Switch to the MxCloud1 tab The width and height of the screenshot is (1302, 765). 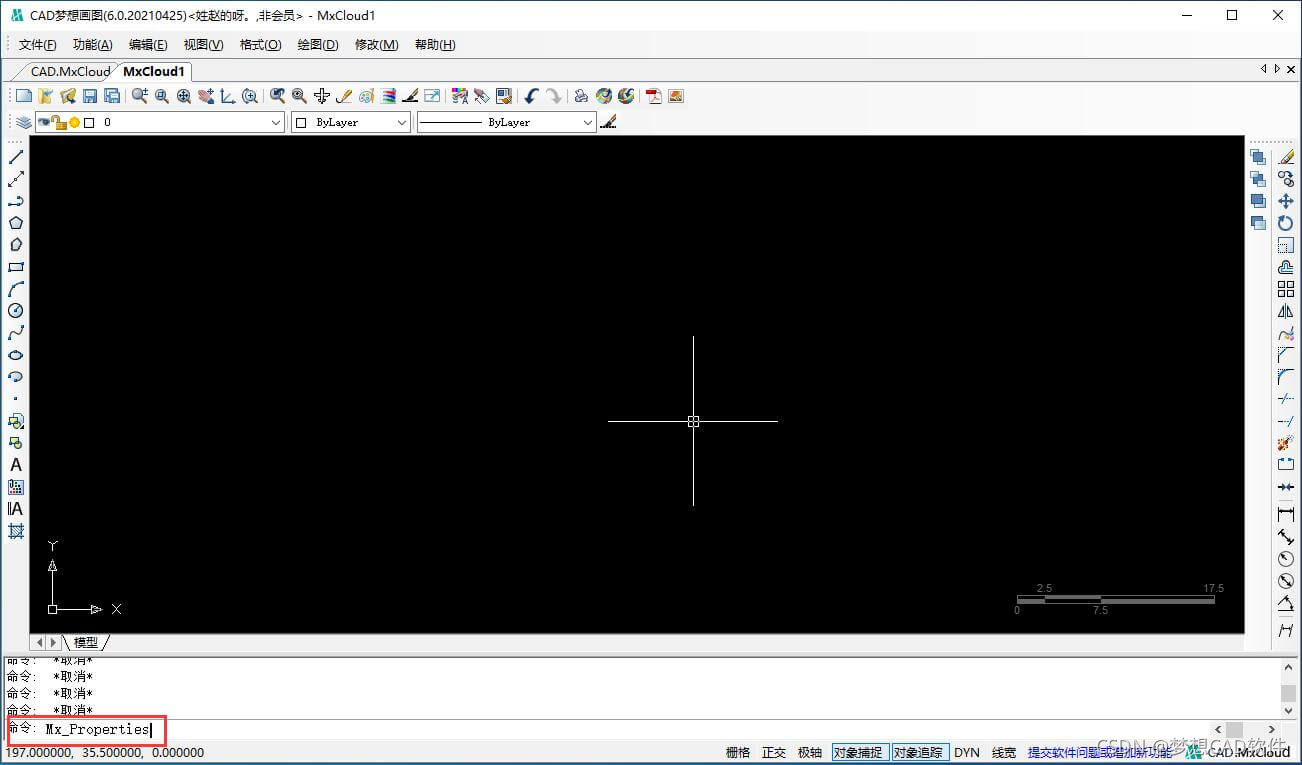[154, 71]
